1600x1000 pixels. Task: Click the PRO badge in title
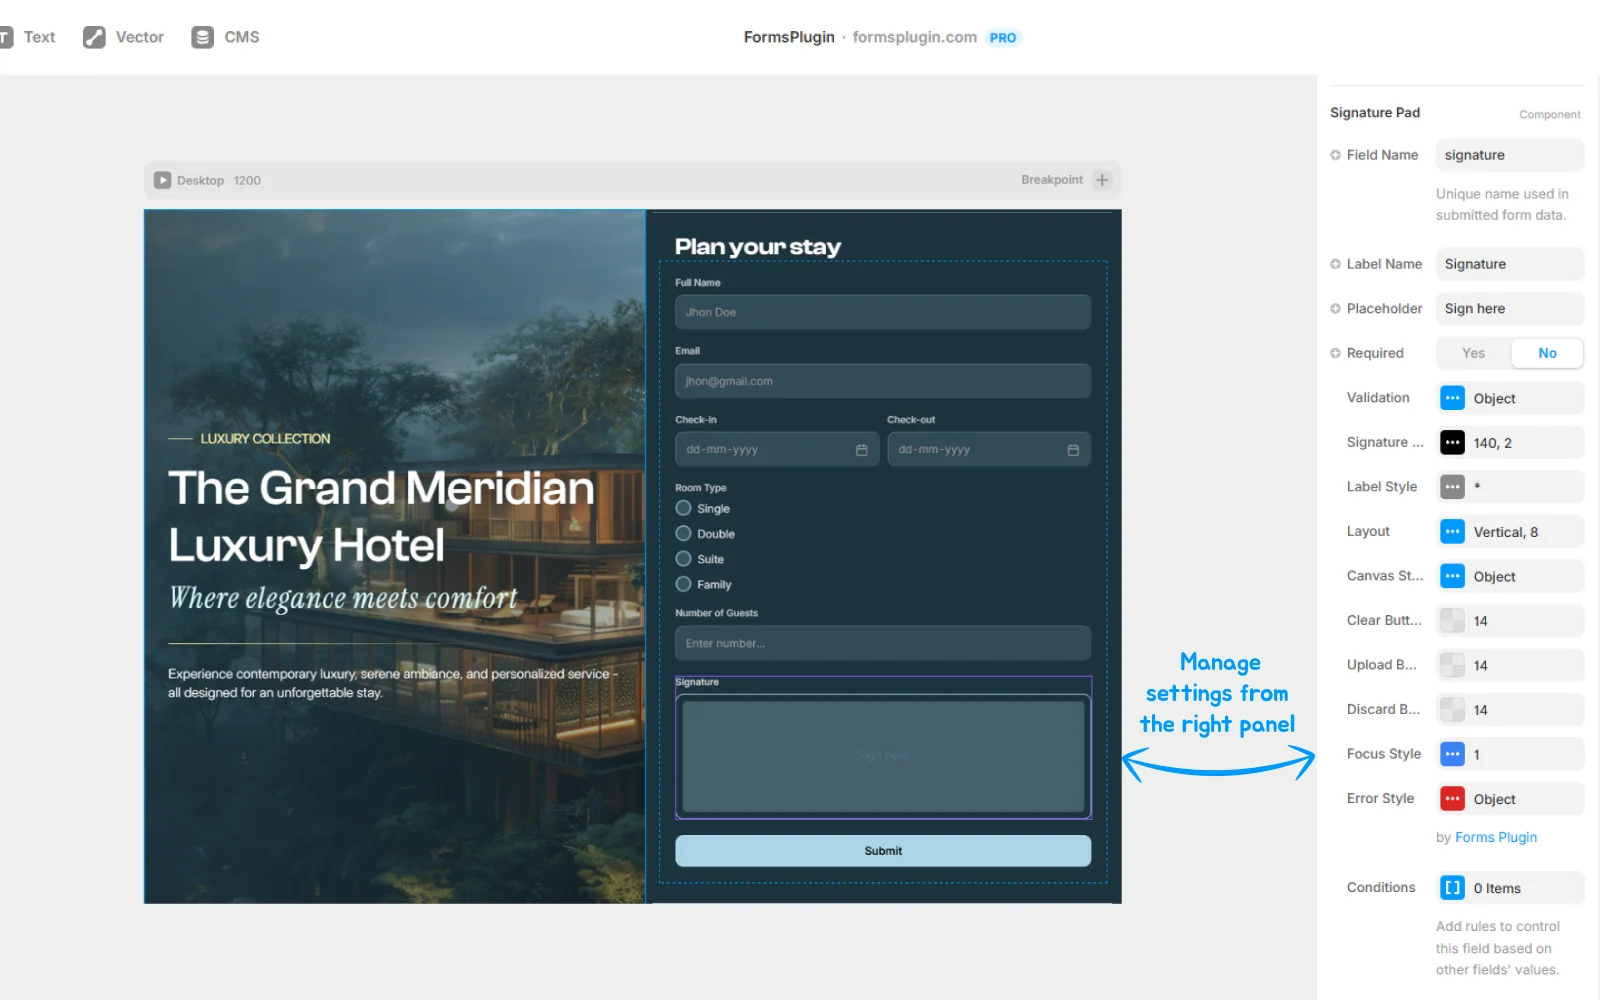point(1002,38)
